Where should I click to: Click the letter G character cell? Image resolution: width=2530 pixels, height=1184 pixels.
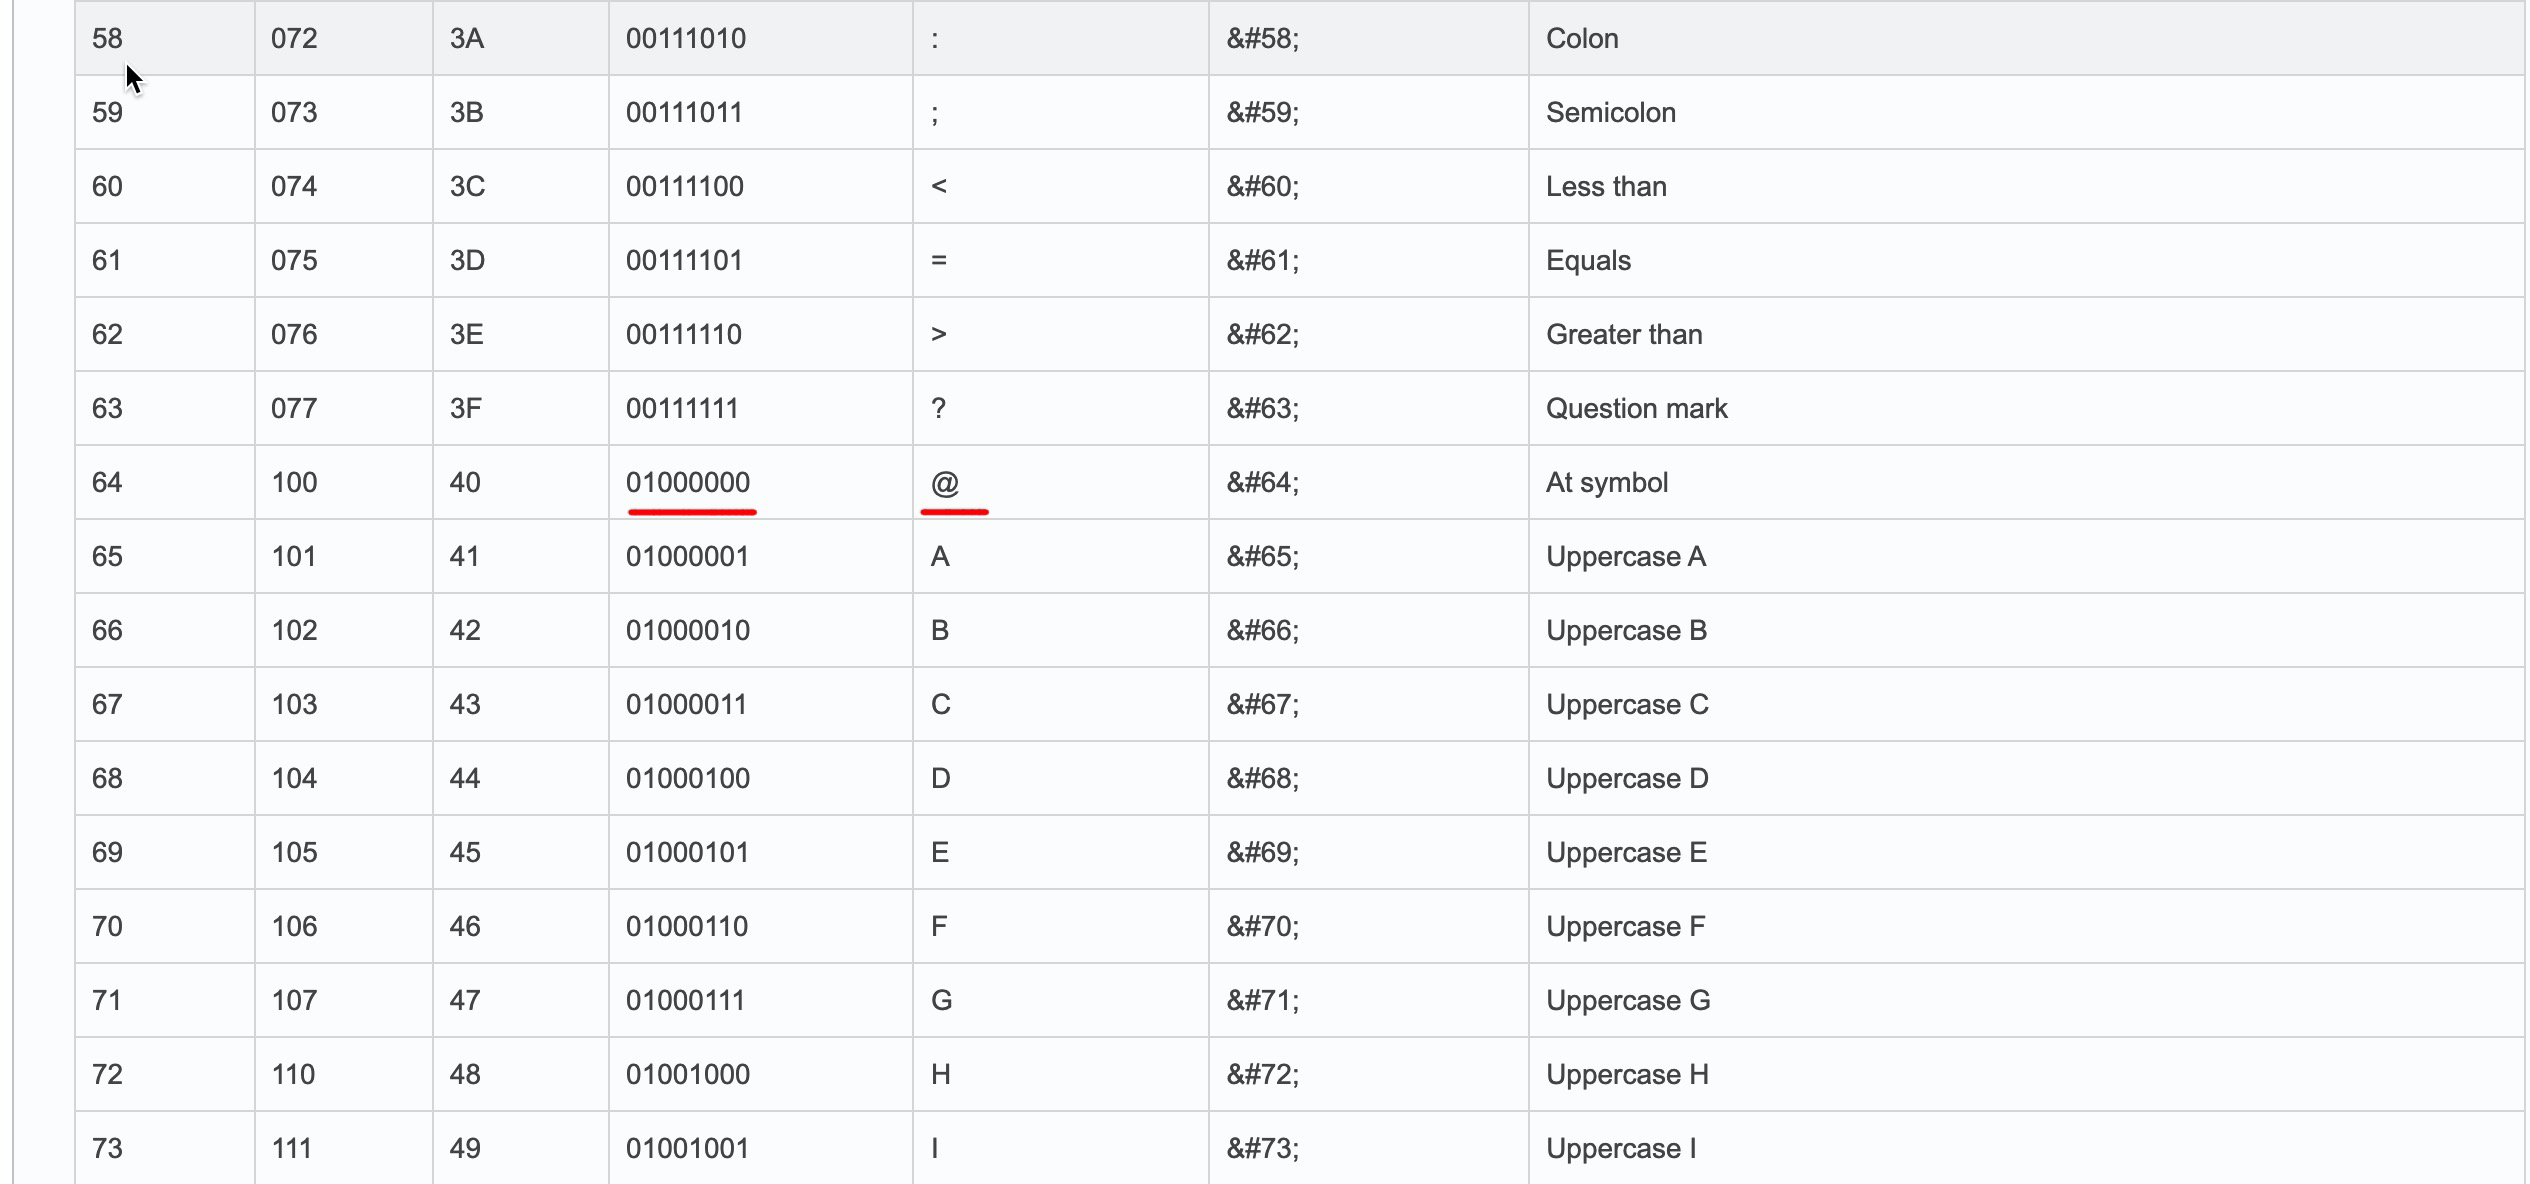[x=941, y=1001]
